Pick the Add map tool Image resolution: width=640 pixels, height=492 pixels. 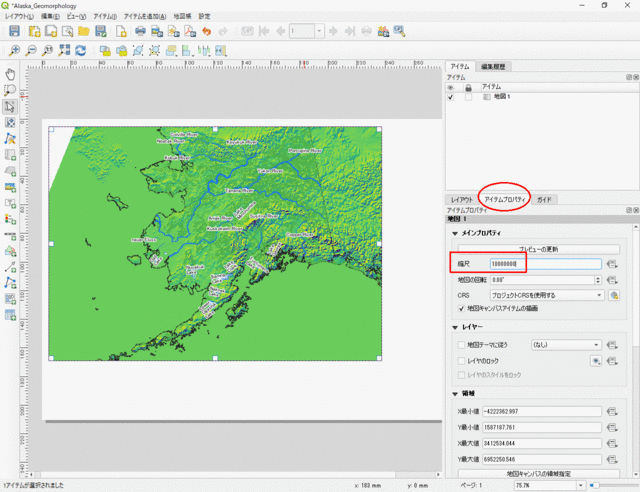(10, 155)
